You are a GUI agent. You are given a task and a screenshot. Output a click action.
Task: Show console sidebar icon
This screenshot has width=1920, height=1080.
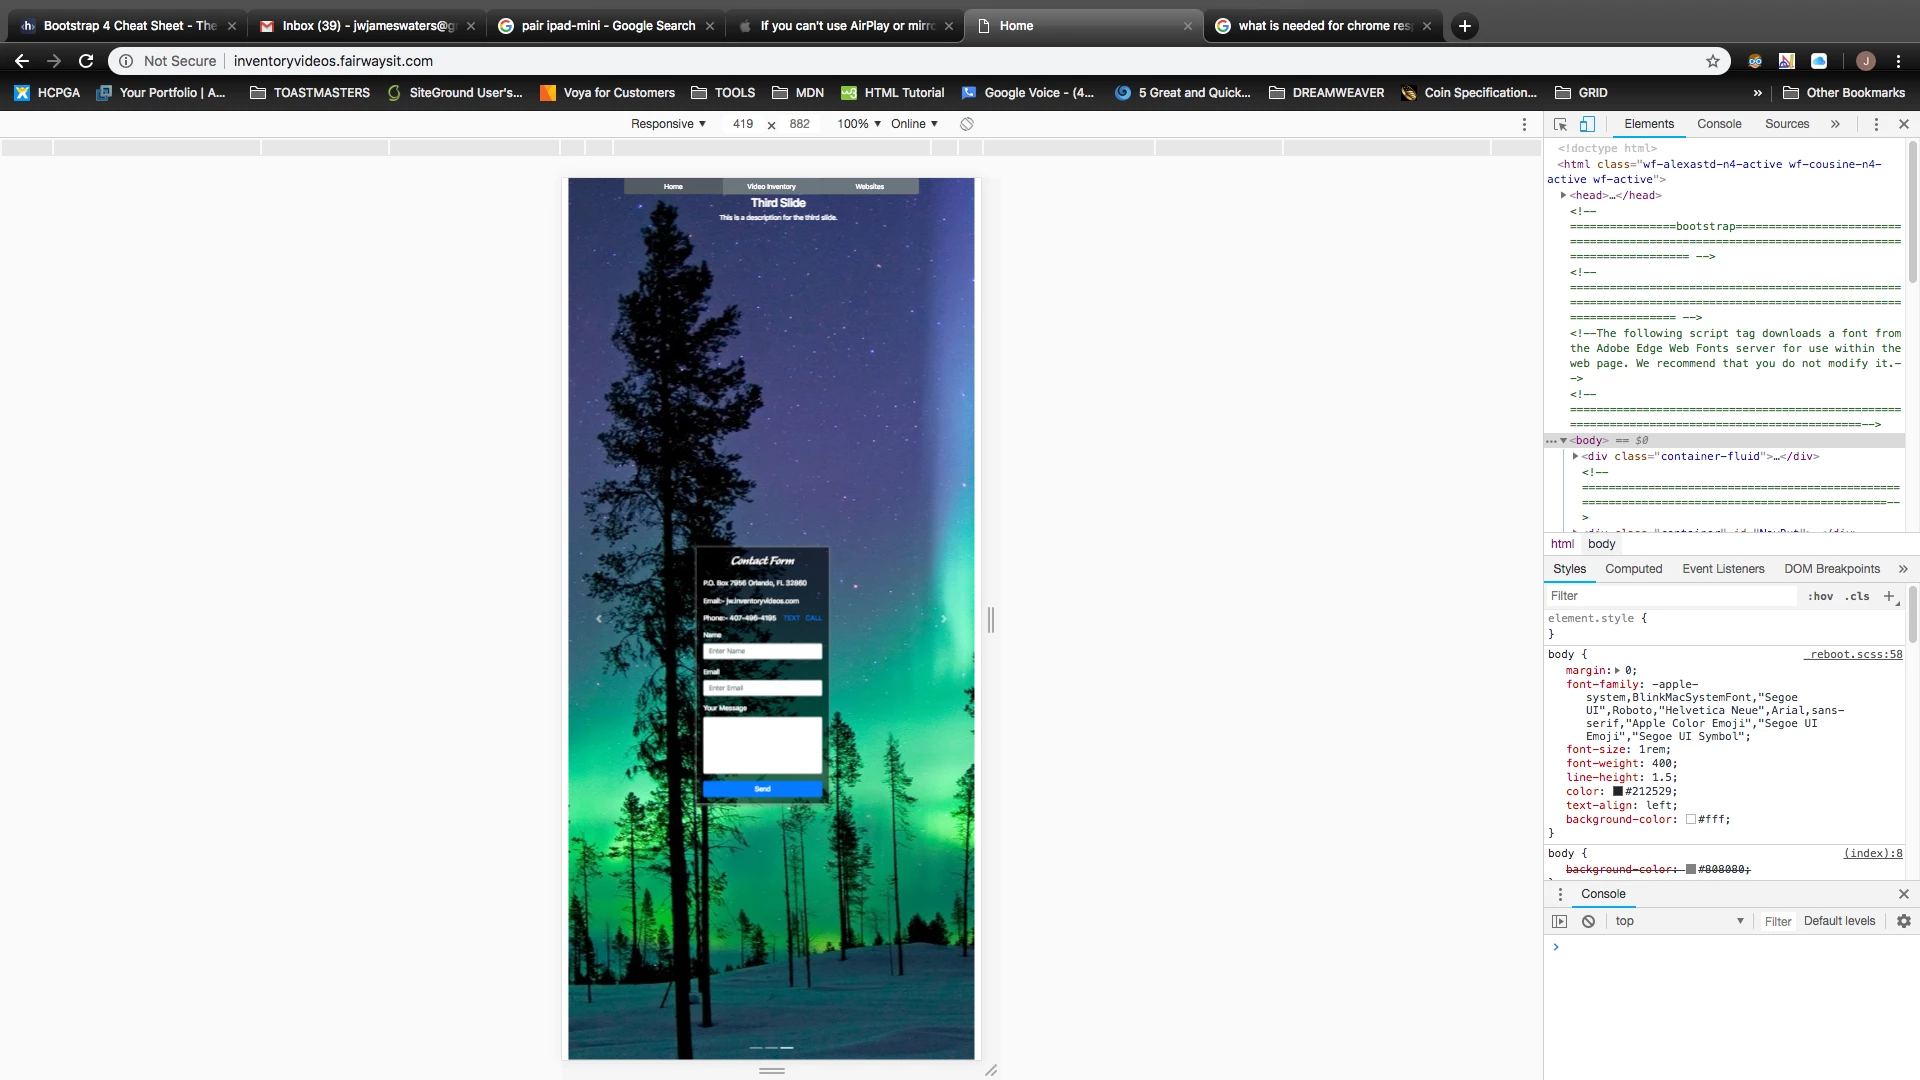(1559, 921)
